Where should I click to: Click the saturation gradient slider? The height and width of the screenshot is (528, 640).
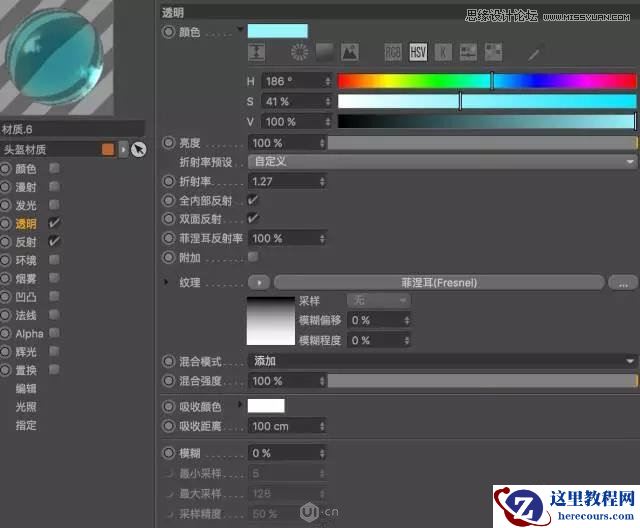(x=487, y=101)
